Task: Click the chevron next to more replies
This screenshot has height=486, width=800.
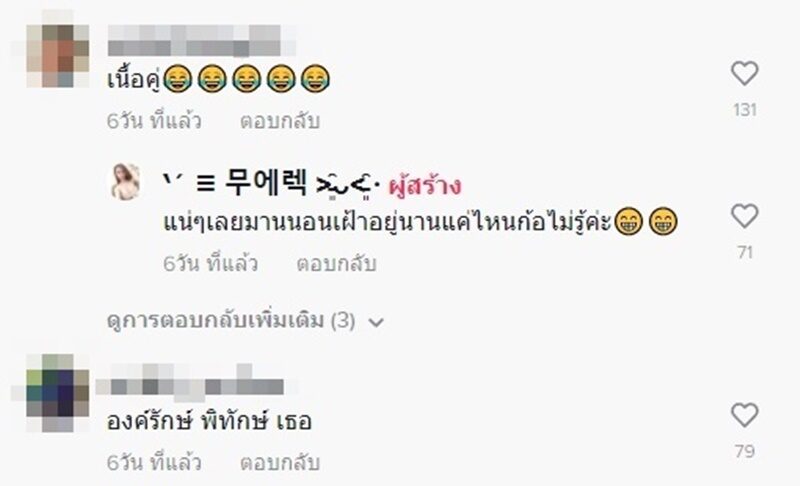Action: 376,322
